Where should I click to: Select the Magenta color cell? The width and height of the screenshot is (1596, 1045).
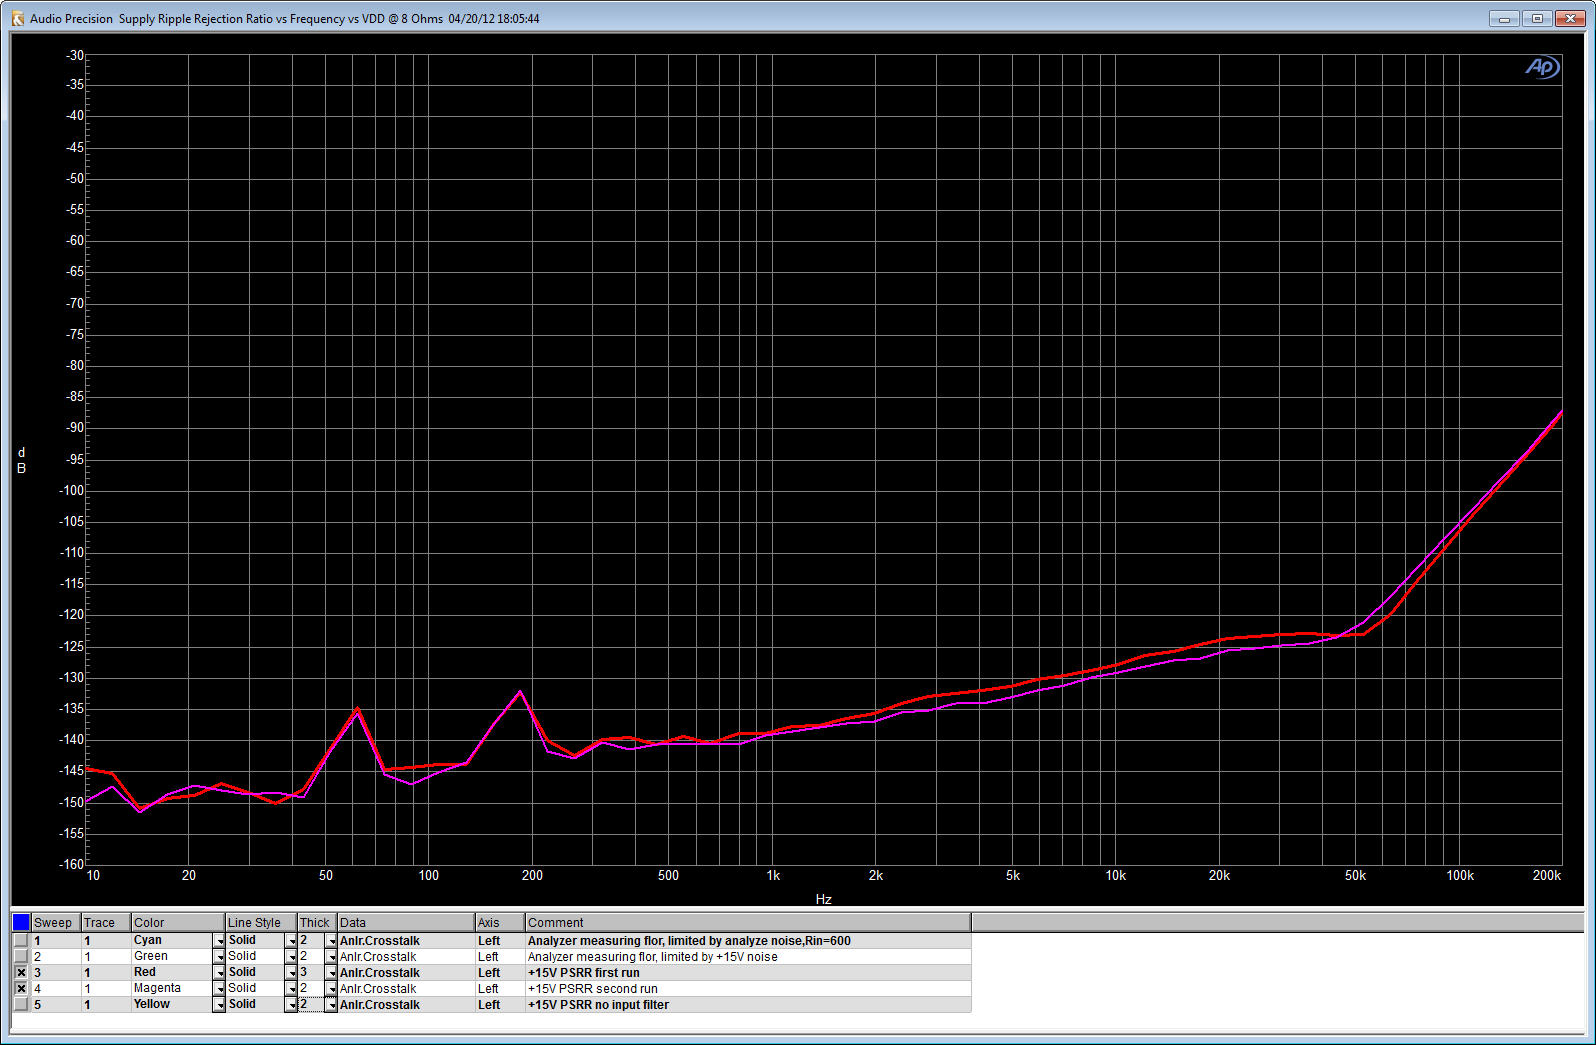[172, 988]
